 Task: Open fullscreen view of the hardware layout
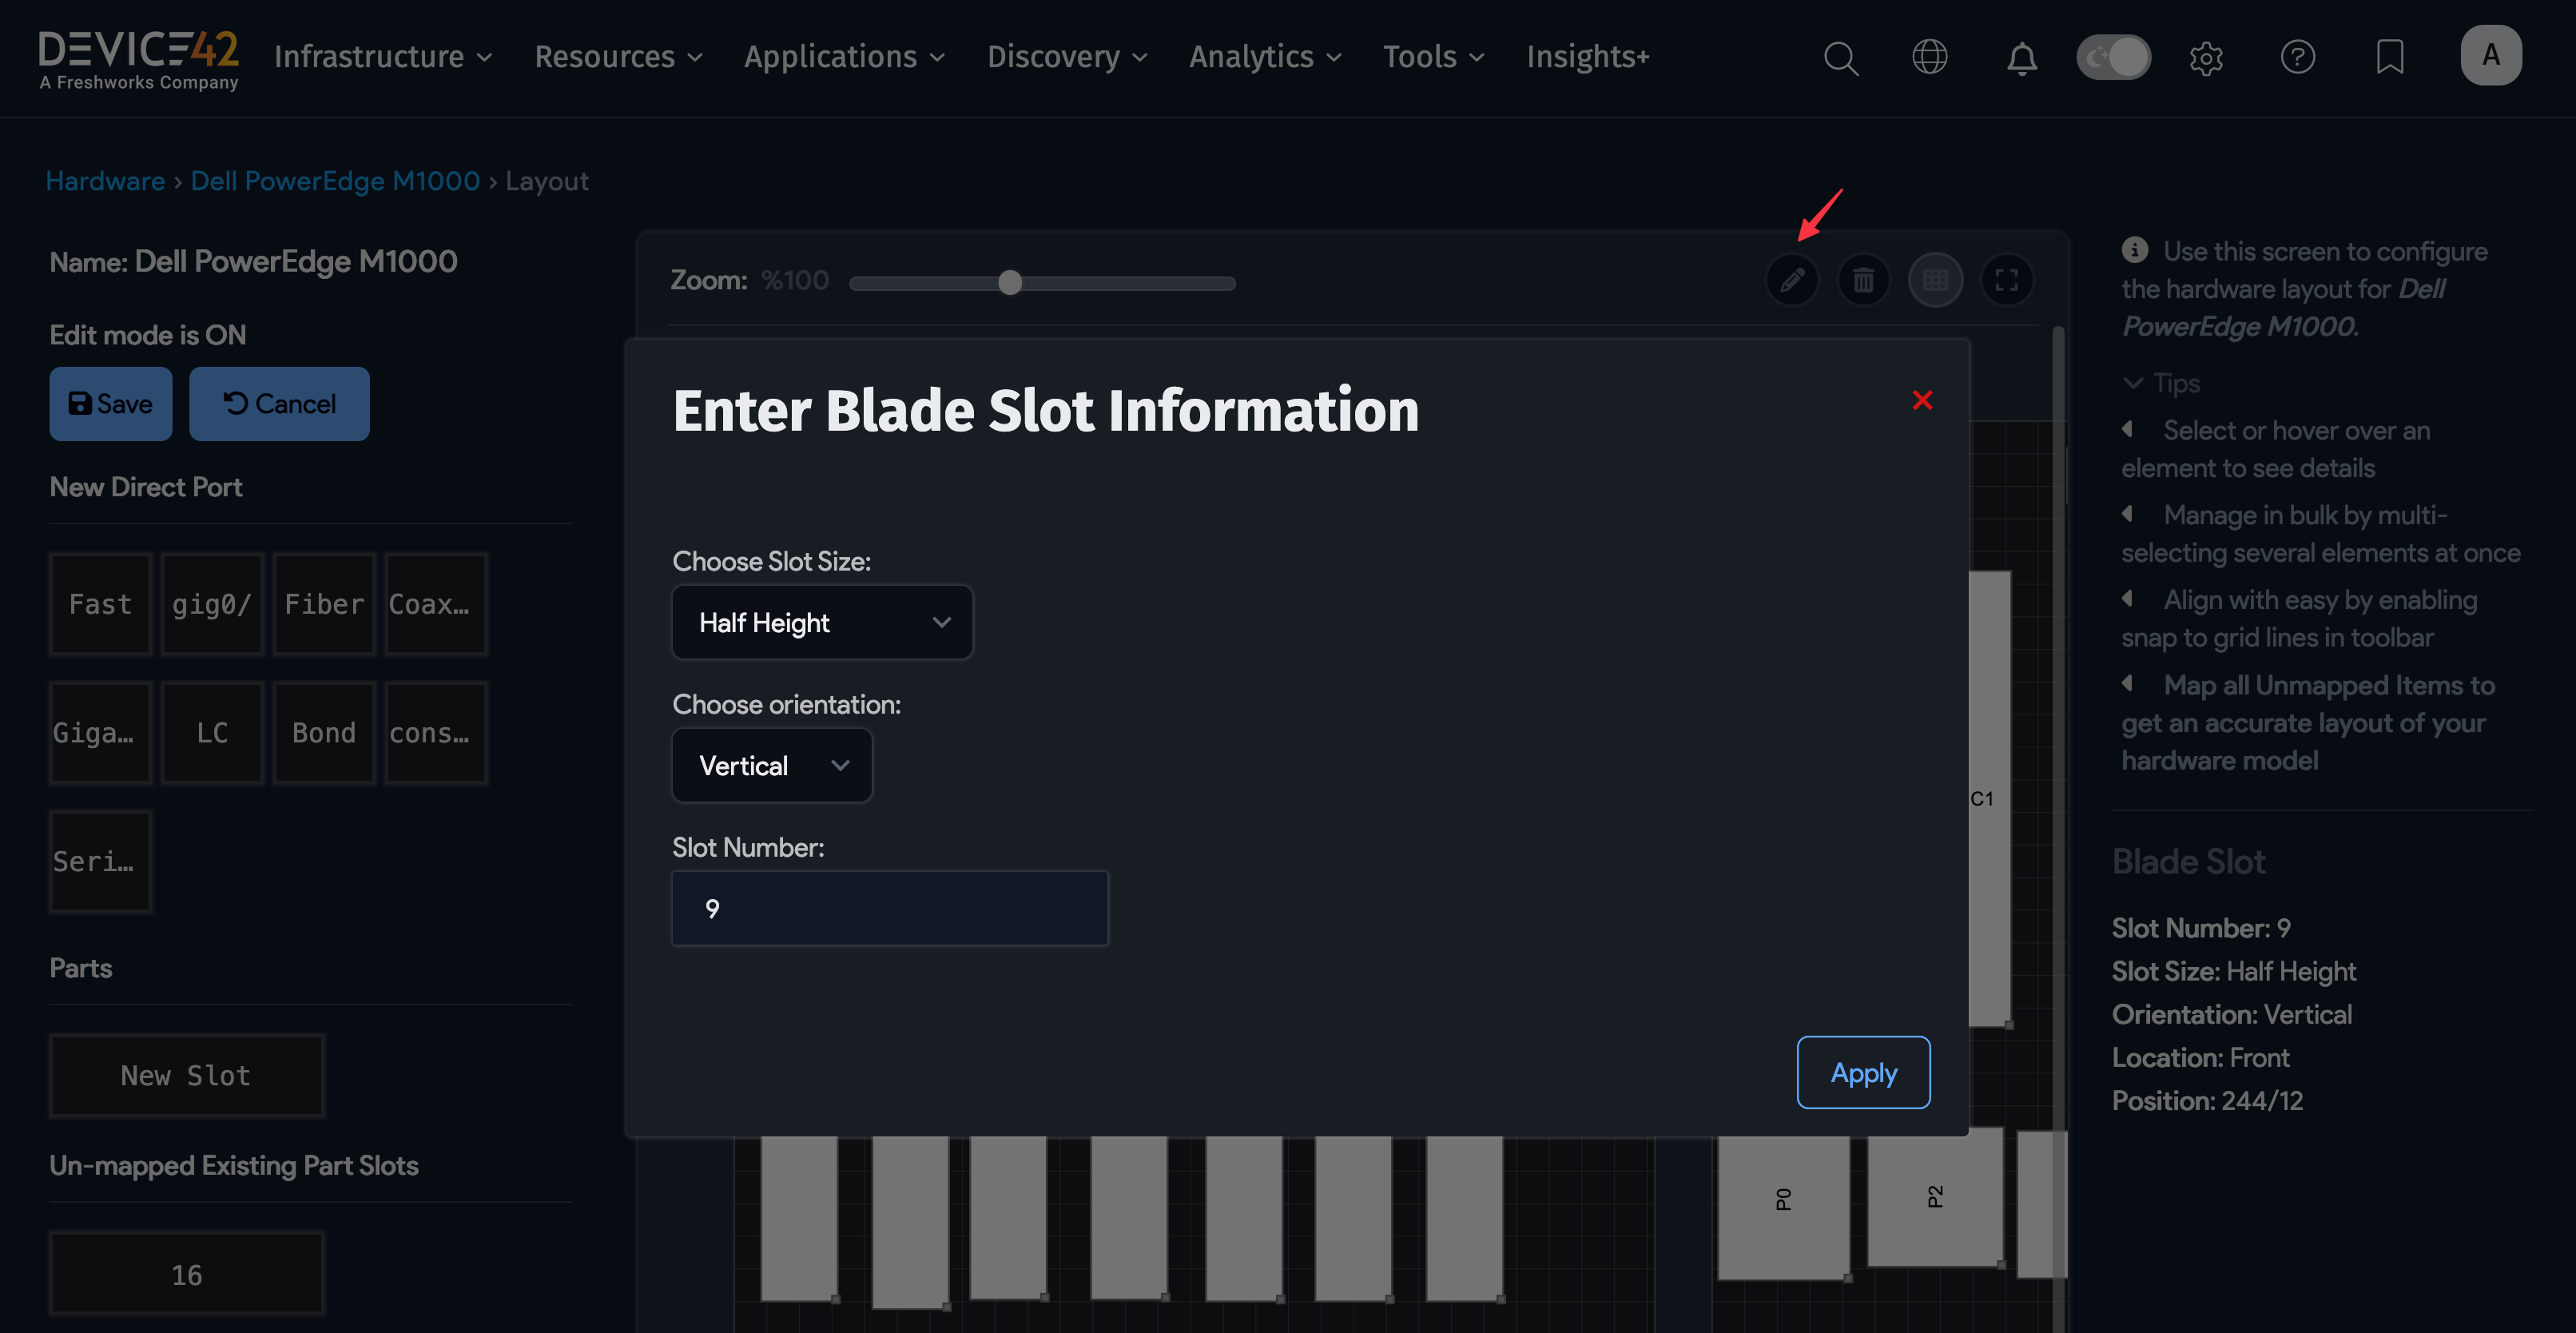[x=2008, y=280]
